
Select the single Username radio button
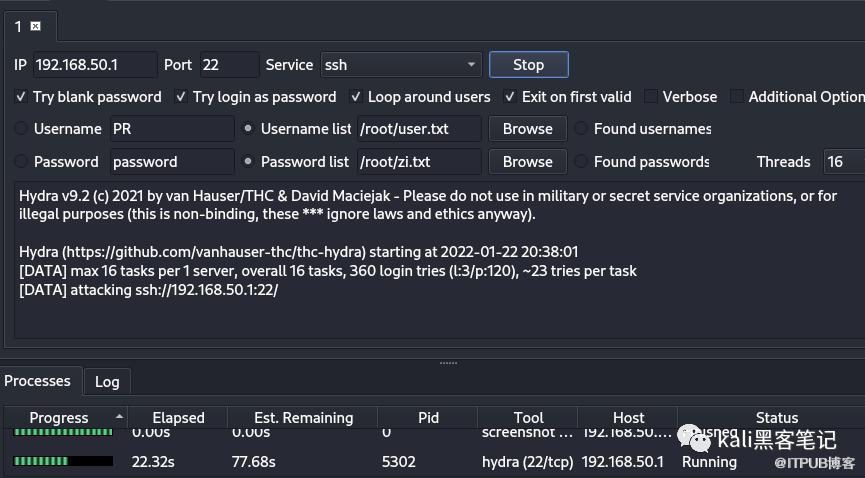coord(22,129)
